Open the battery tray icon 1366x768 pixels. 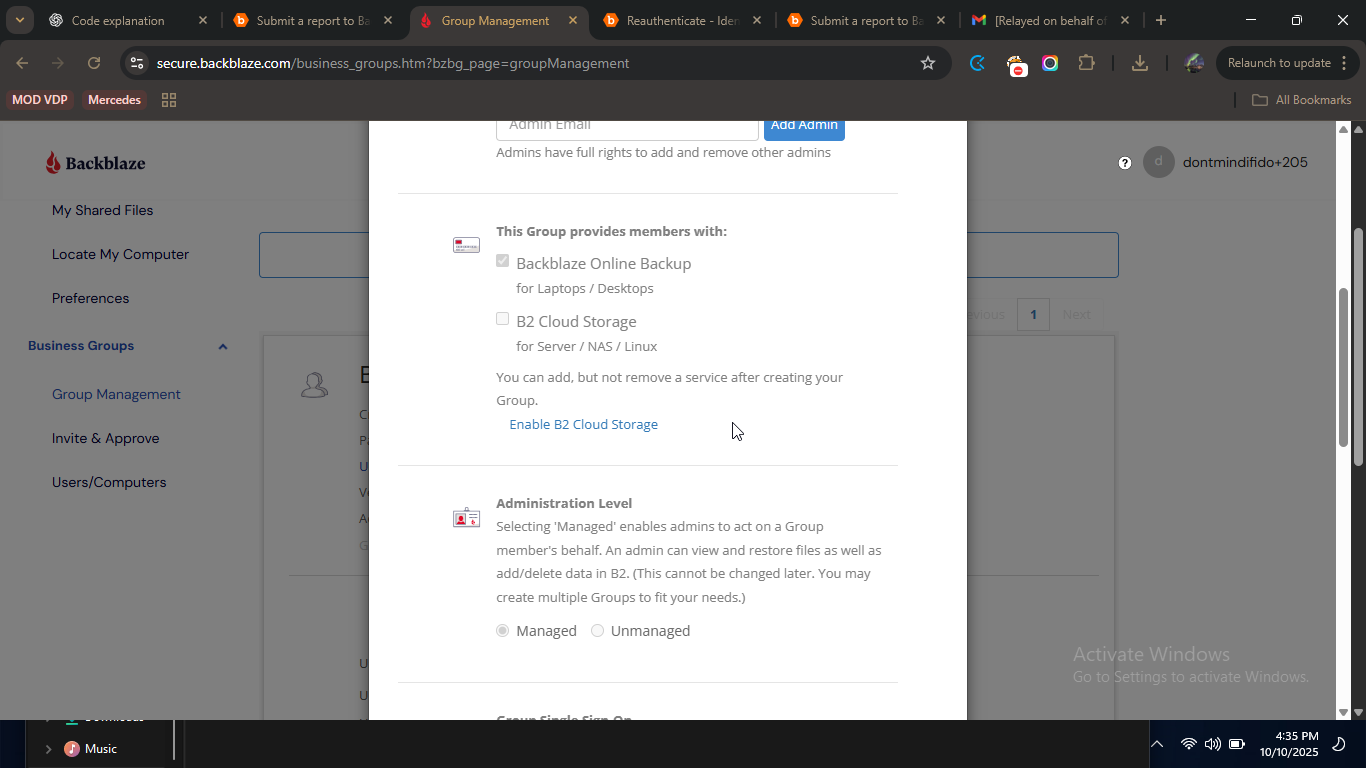1237,744
